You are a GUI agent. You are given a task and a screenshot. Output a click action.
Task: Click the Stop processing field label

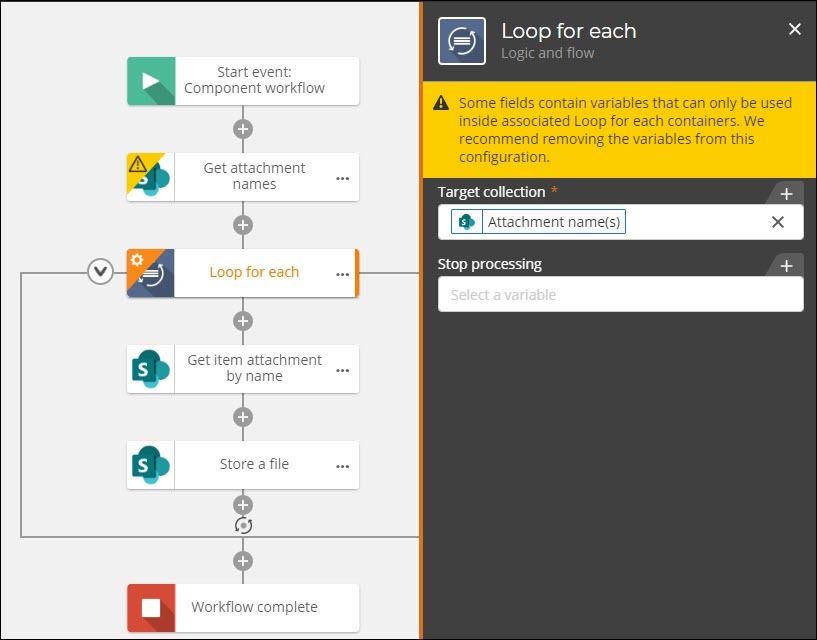(490, 264)
